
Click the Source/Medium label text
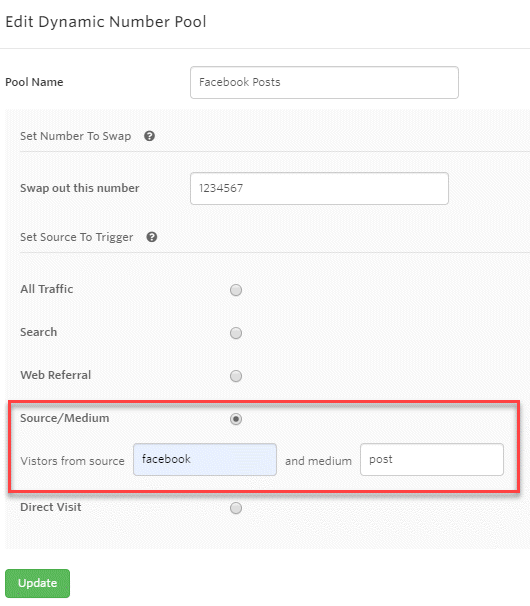pos(65,418)
